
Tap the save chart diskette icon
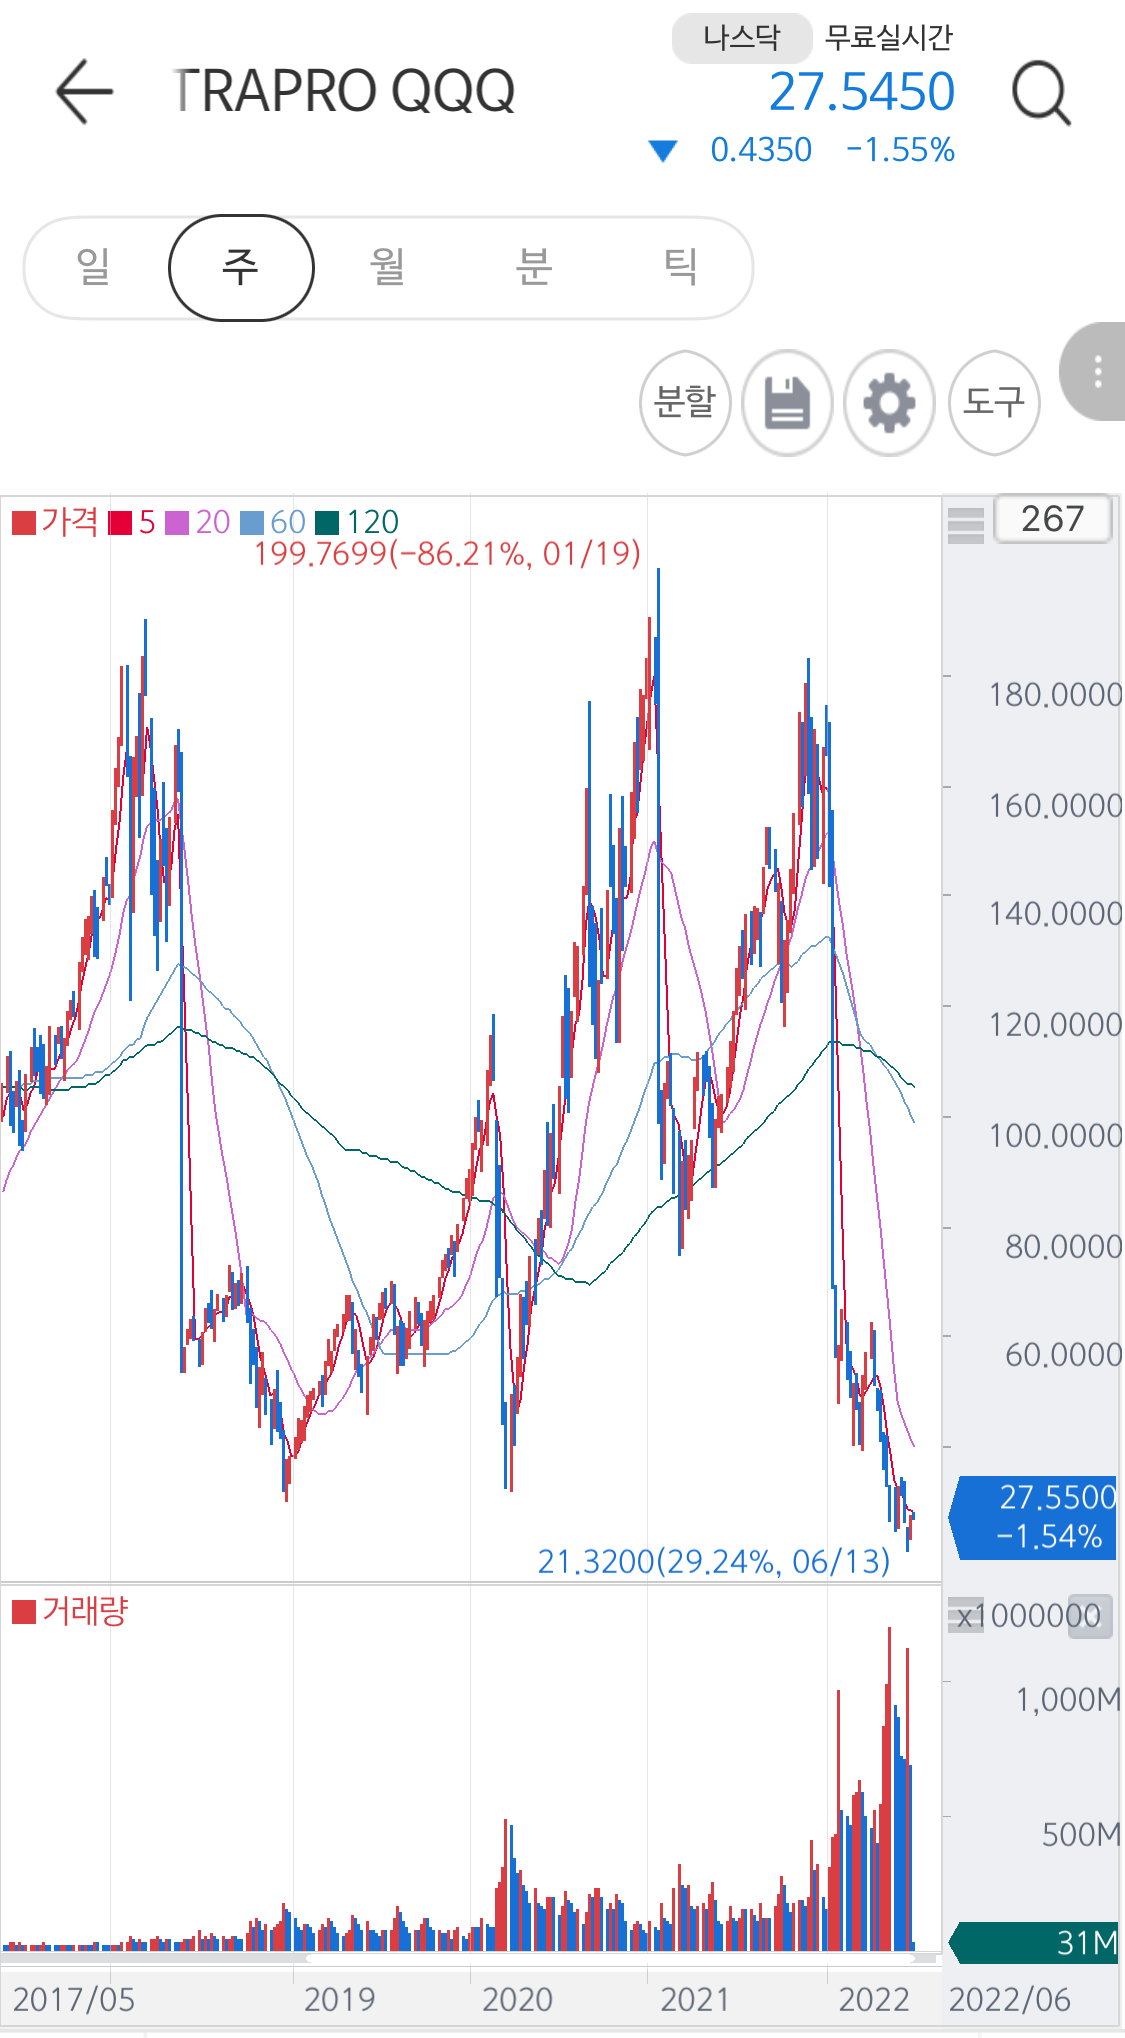[787, 403]
